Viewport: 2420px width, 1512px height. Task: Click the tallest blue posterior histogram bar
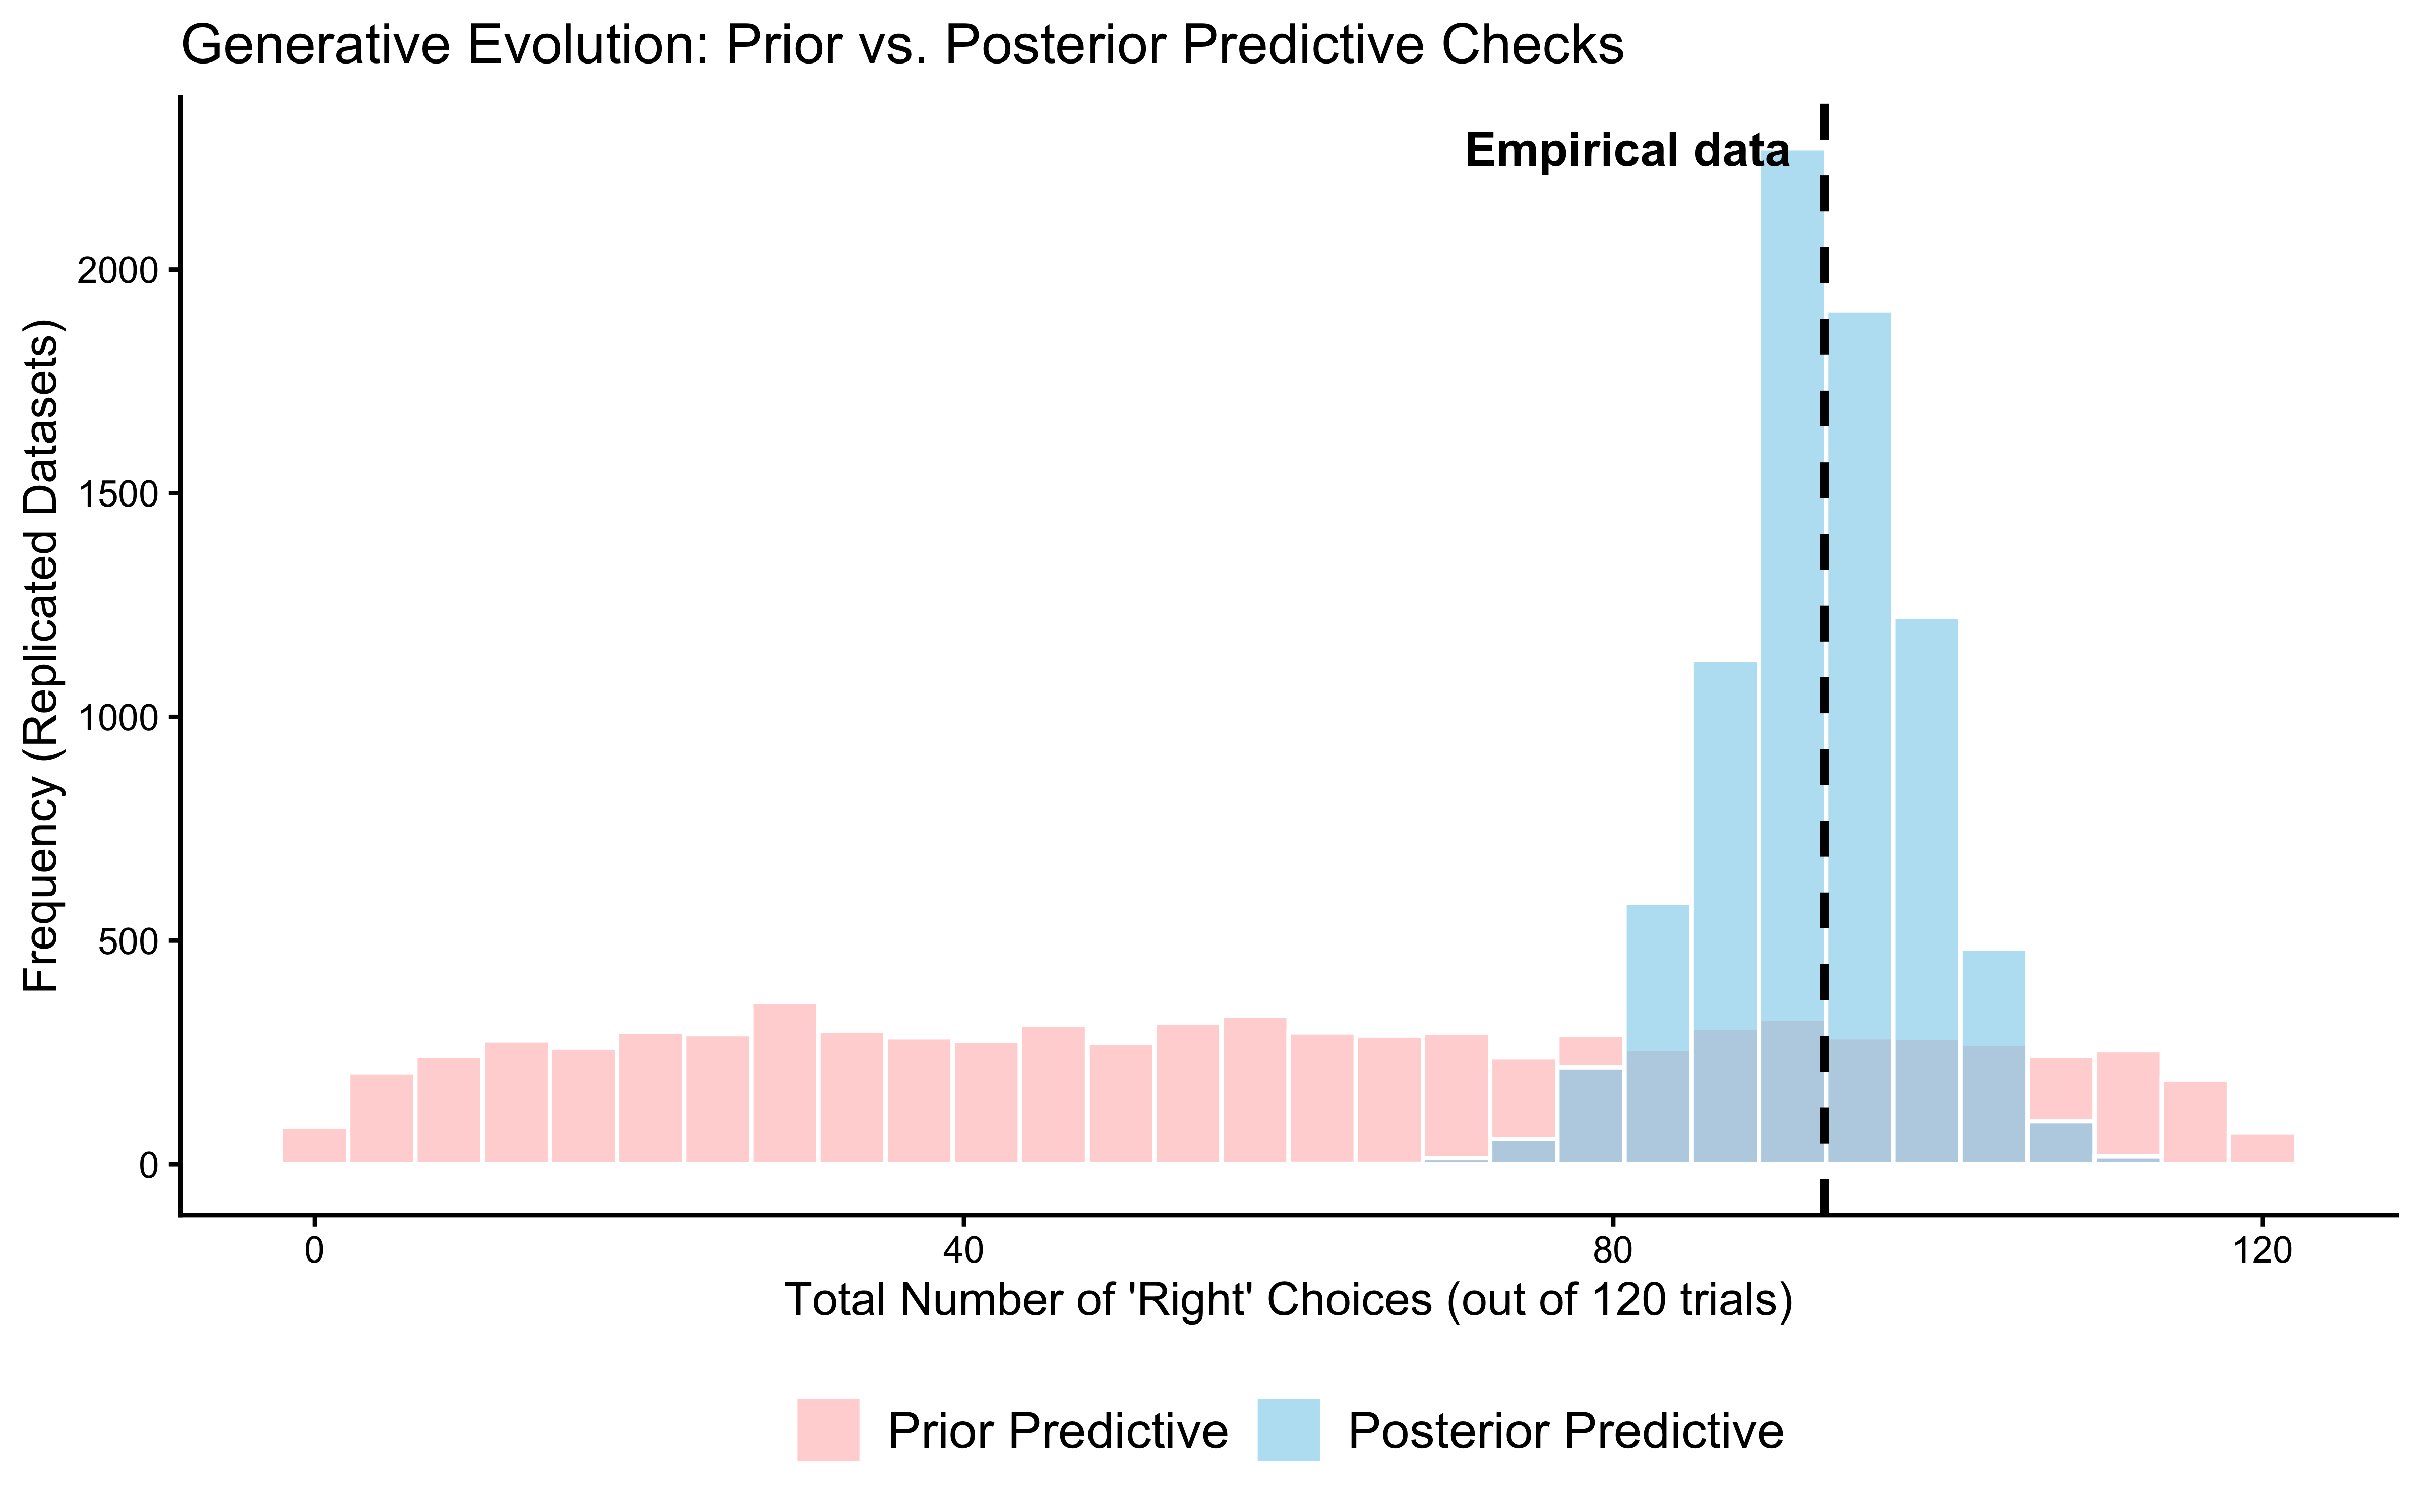pyautogui.click(x=1792, y=600)
